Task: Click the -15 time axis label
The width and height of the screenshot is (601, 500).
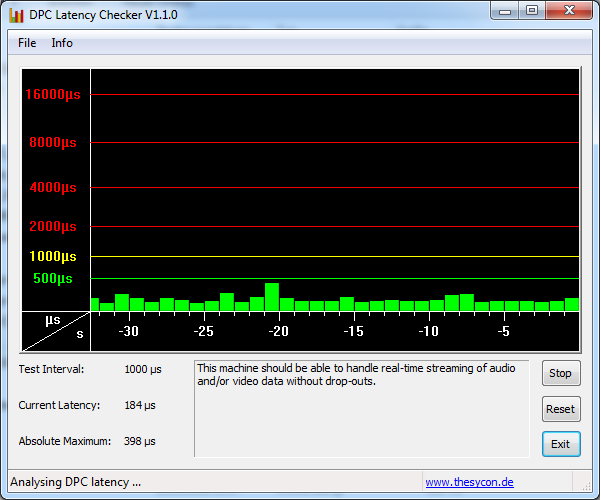Action: (x=353, y=331)
